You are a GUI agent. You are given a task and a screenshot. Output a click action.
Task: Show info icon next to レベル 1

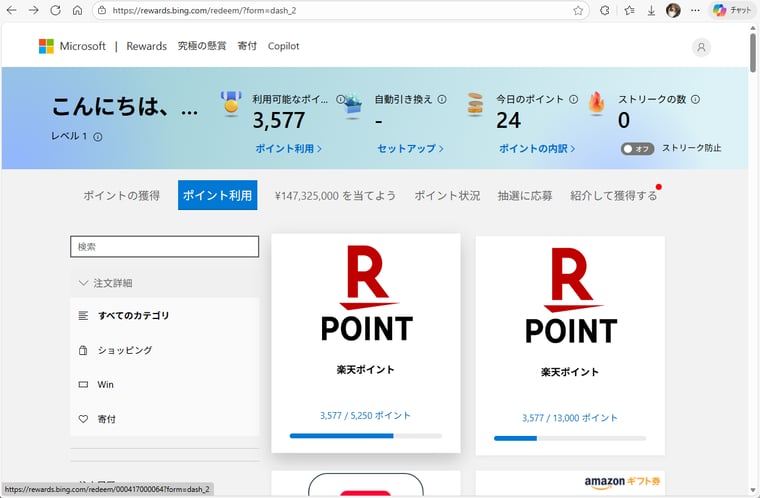(97, 137)
